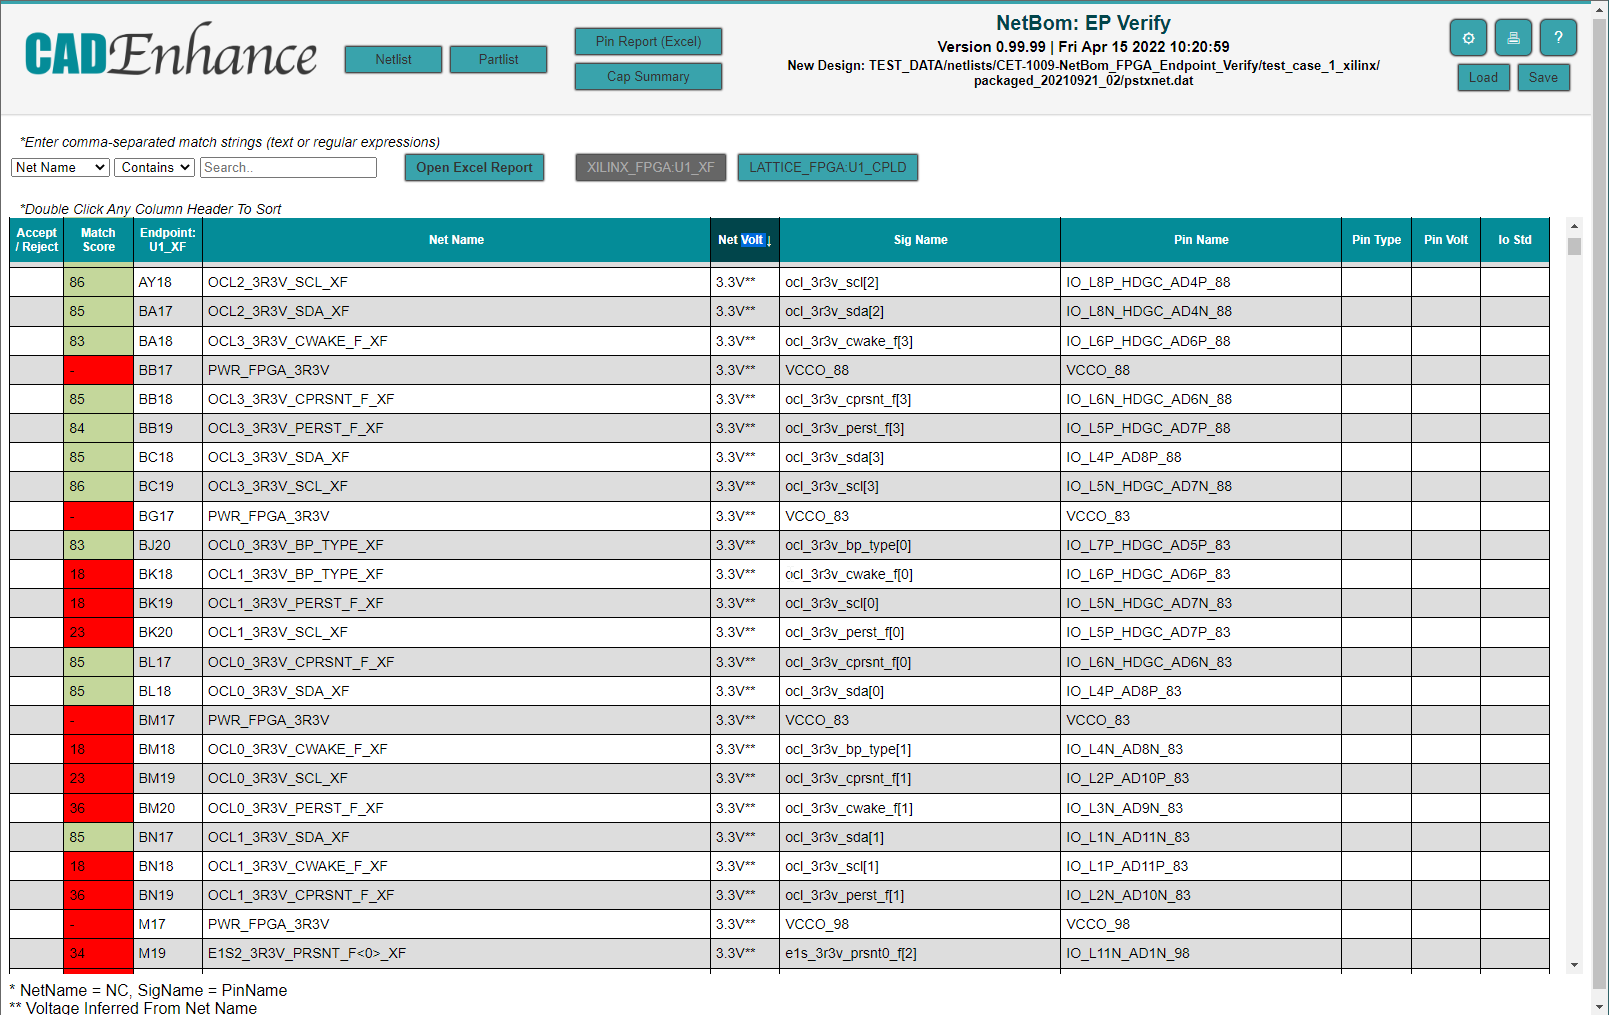Click net name OCL1_3R3V_SCL_XF
This screenshot has height=1015, width=1609.
point(278,632)
